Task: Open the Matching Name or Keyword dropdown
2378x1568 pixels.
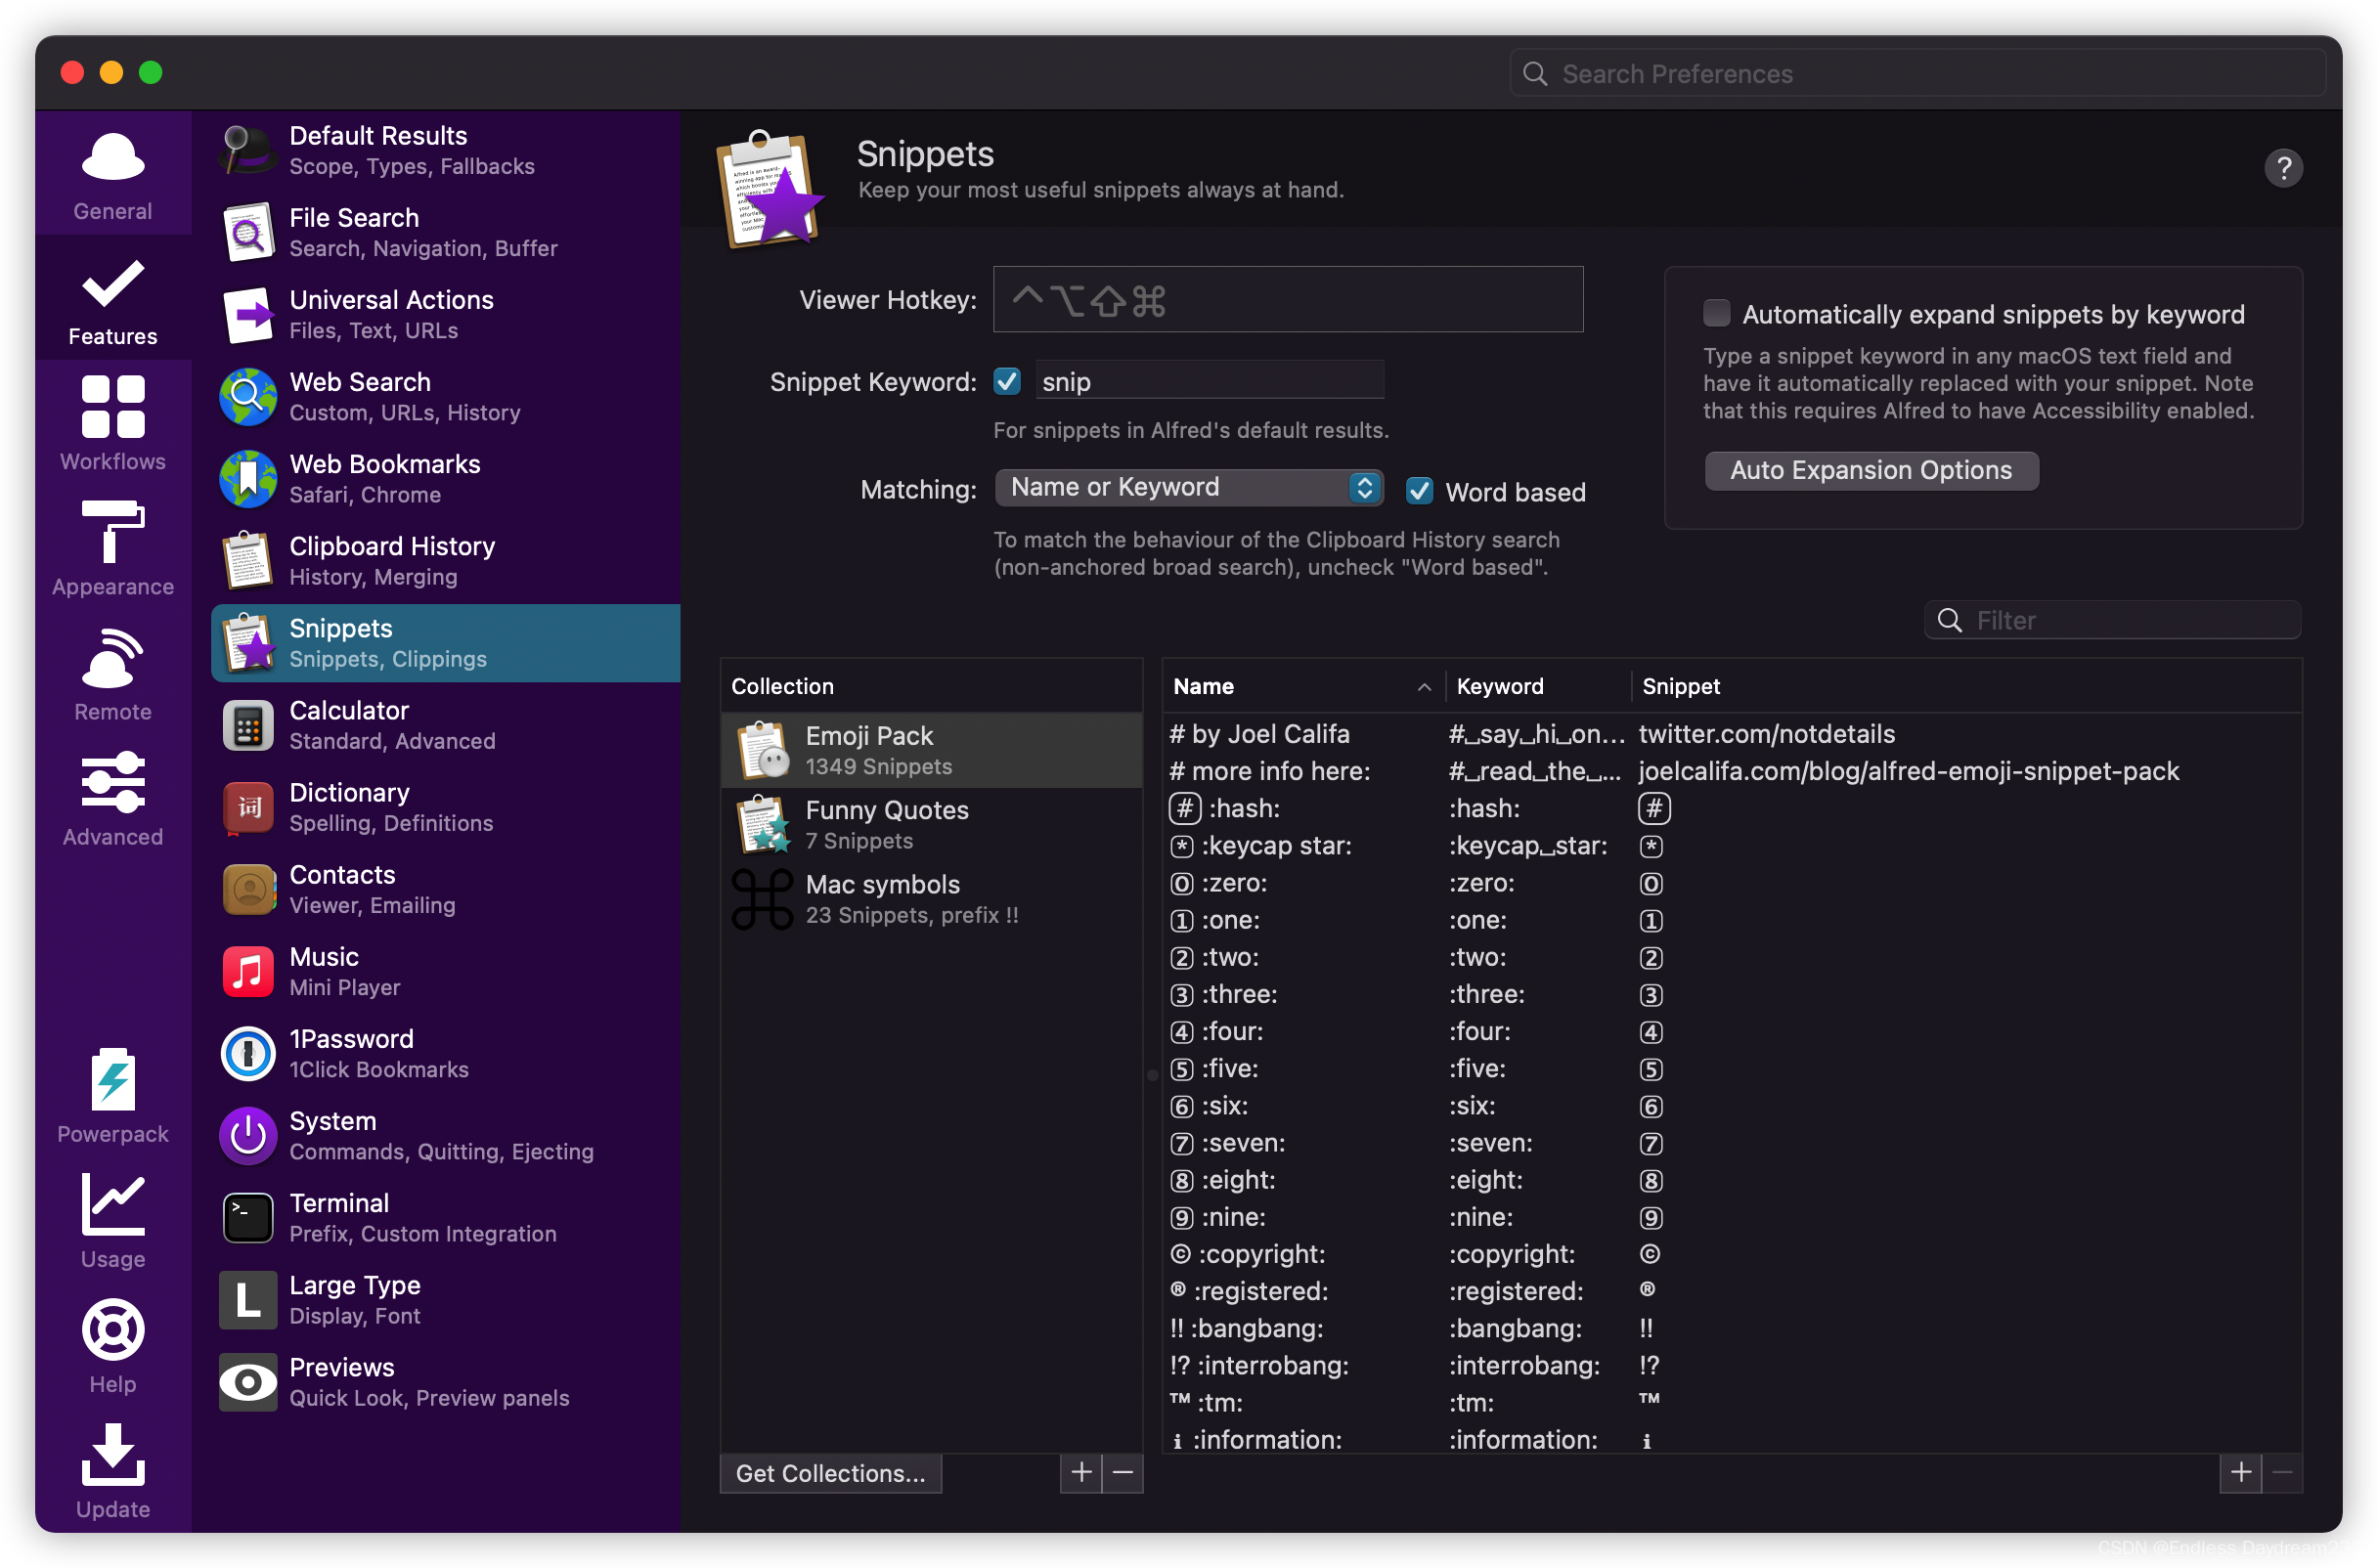Action: (x=1189, y=487)
